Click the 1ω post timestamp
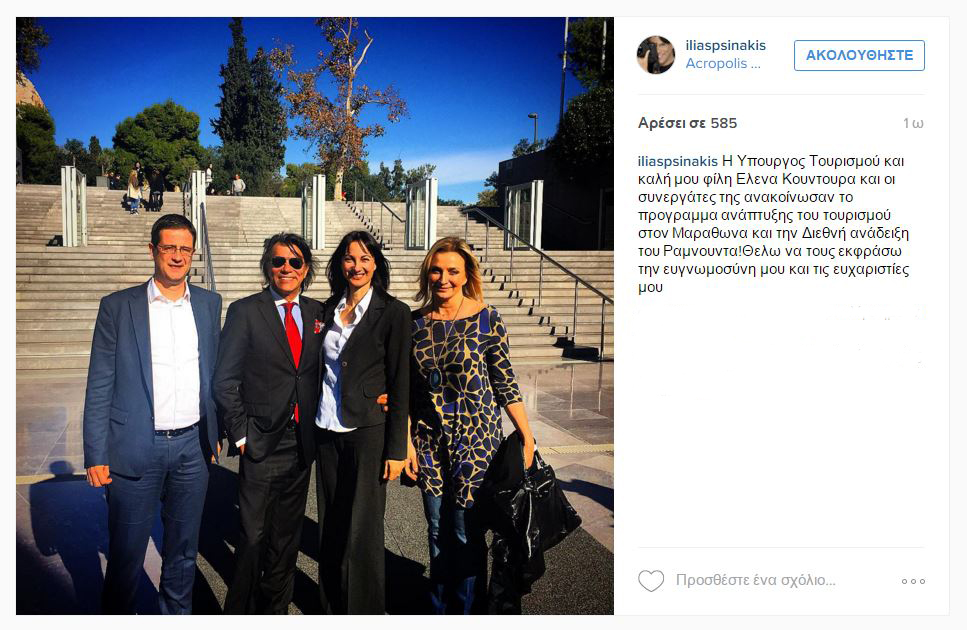Image resolution: width=967 pixels, height=630 pixels. [913, 123]
